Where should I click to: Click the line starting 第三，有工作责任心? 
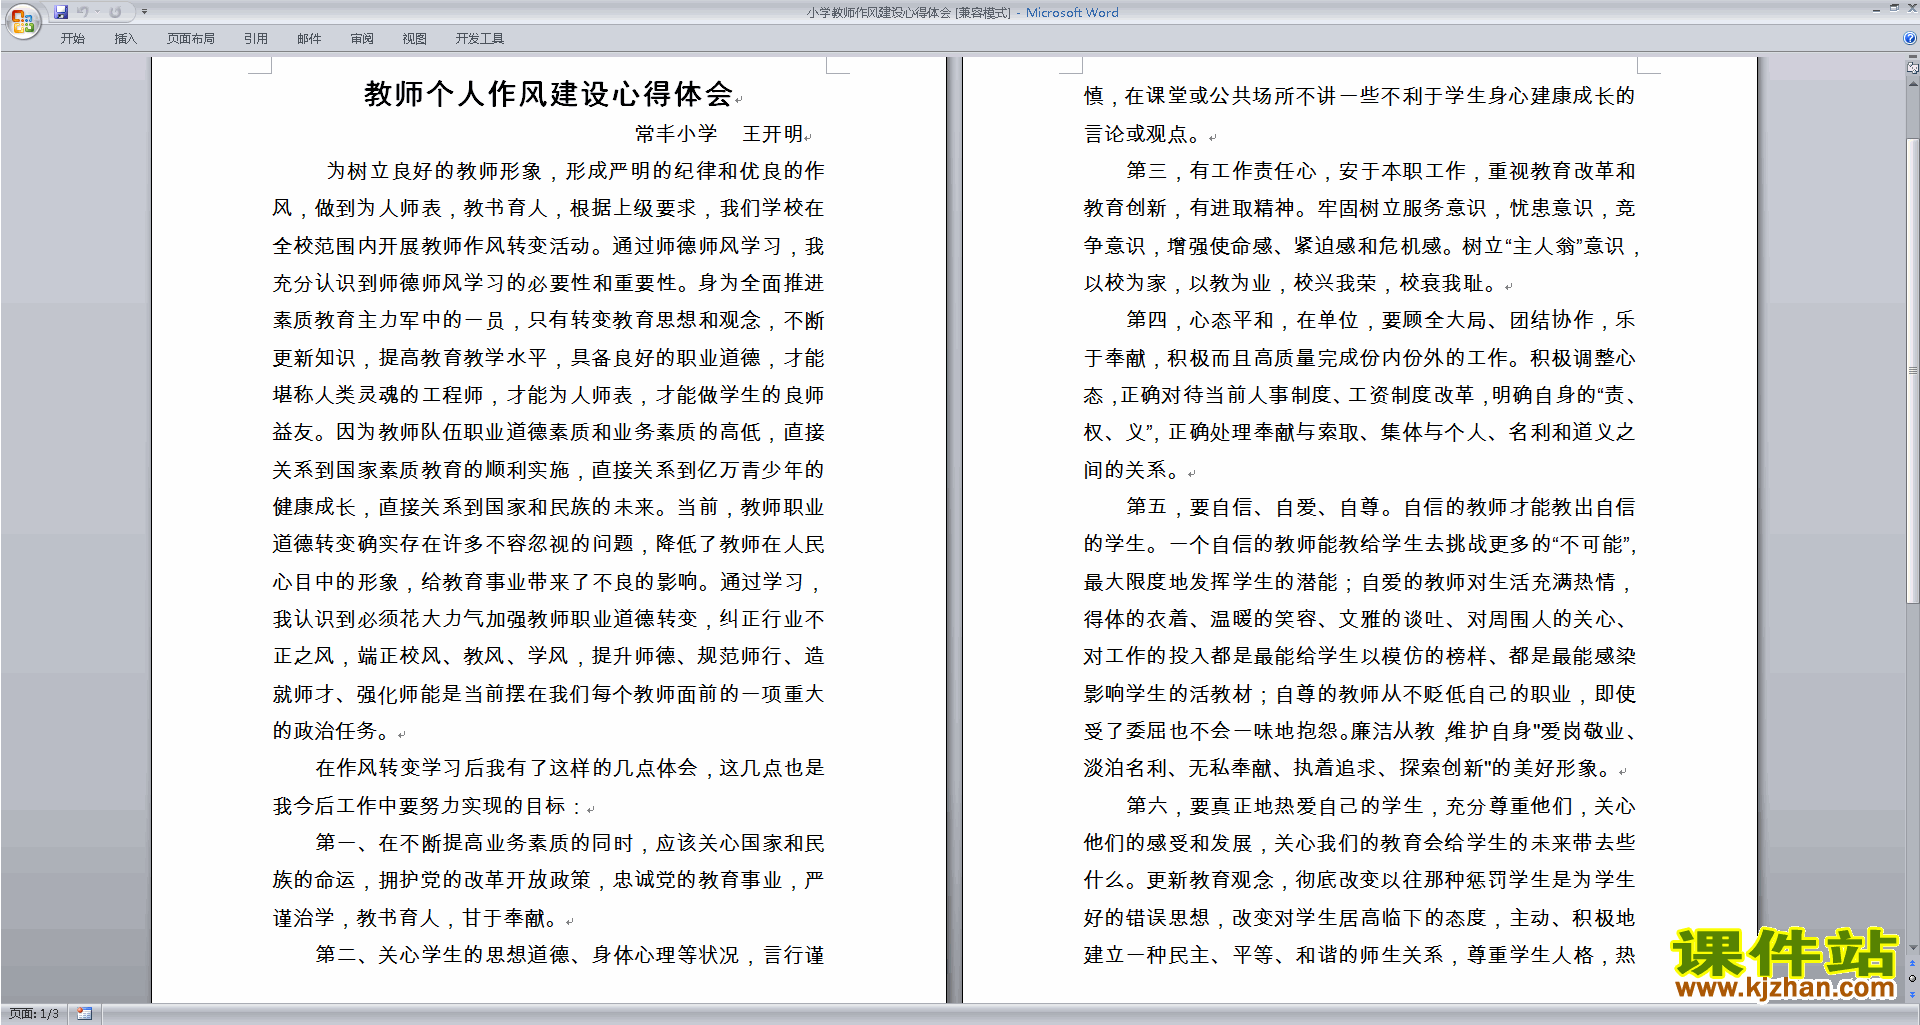pyautogui.click(x=1381, y=171)
